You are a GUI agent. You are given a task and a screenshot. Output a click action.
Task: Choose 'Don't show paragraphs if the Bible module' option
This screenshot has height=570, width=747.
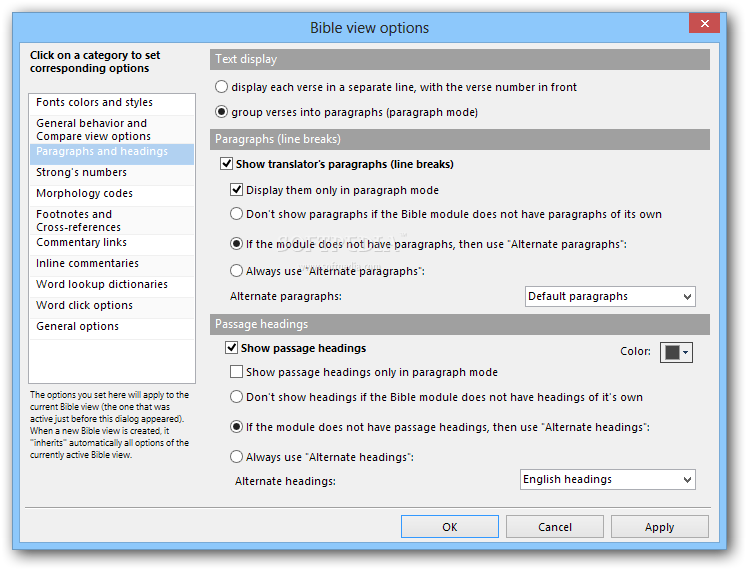point(236,214)
